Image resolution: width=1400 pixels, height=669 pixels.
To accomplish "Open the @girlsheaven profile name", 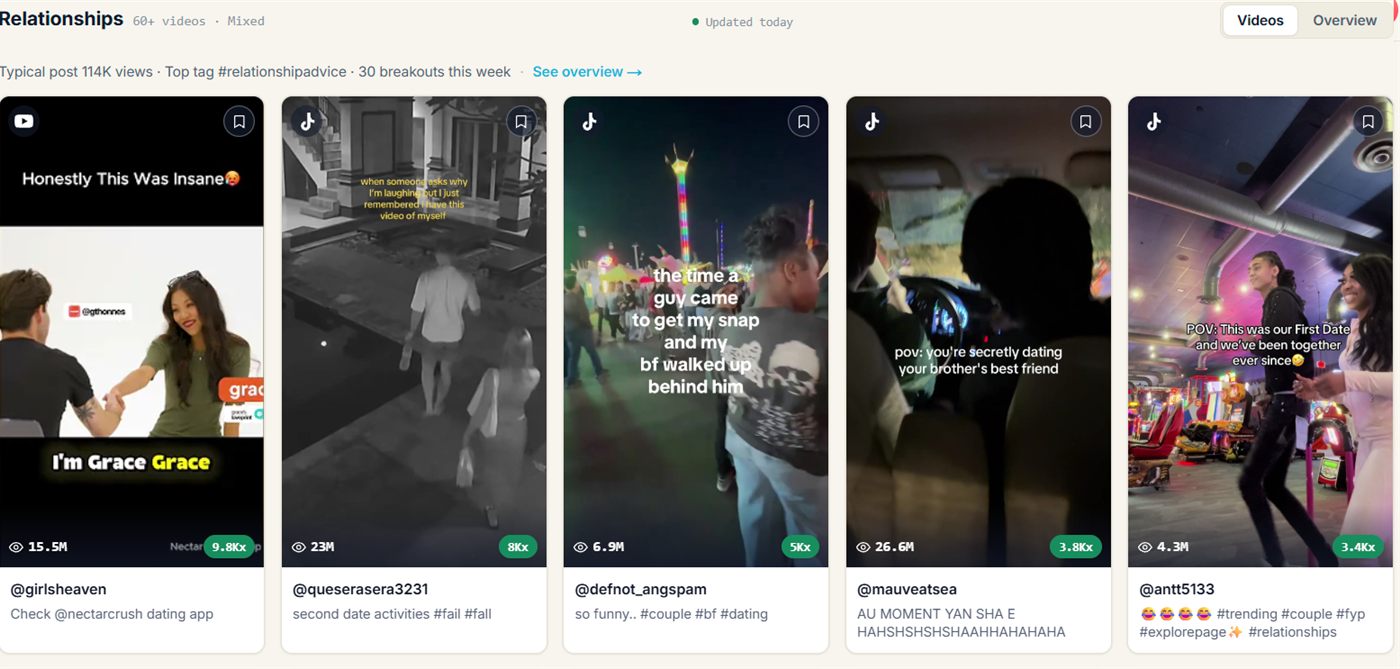I will pyautogui.click(x=58, y=589).
